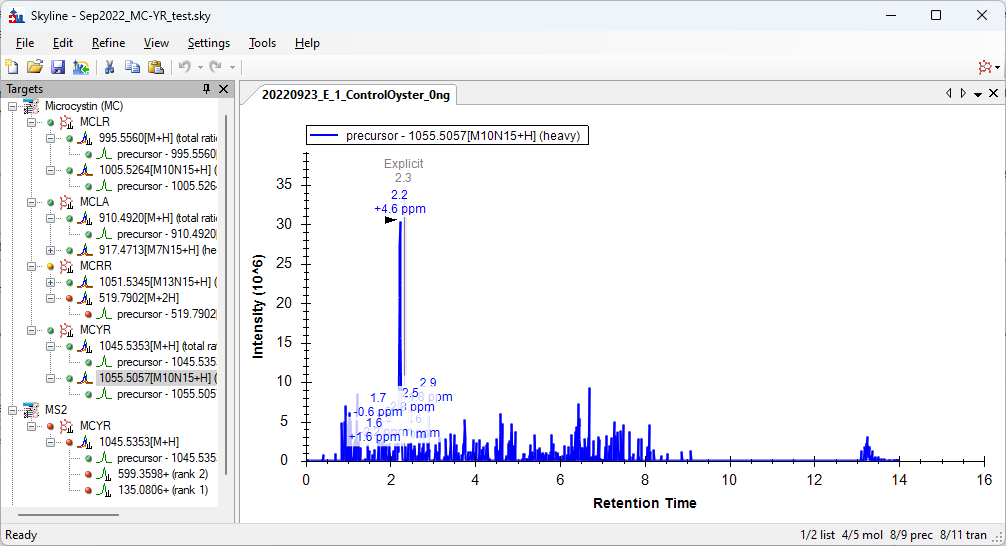Click the Paste clipboard icon
The image size is (1006, 546).
click(x=156, y=67)
